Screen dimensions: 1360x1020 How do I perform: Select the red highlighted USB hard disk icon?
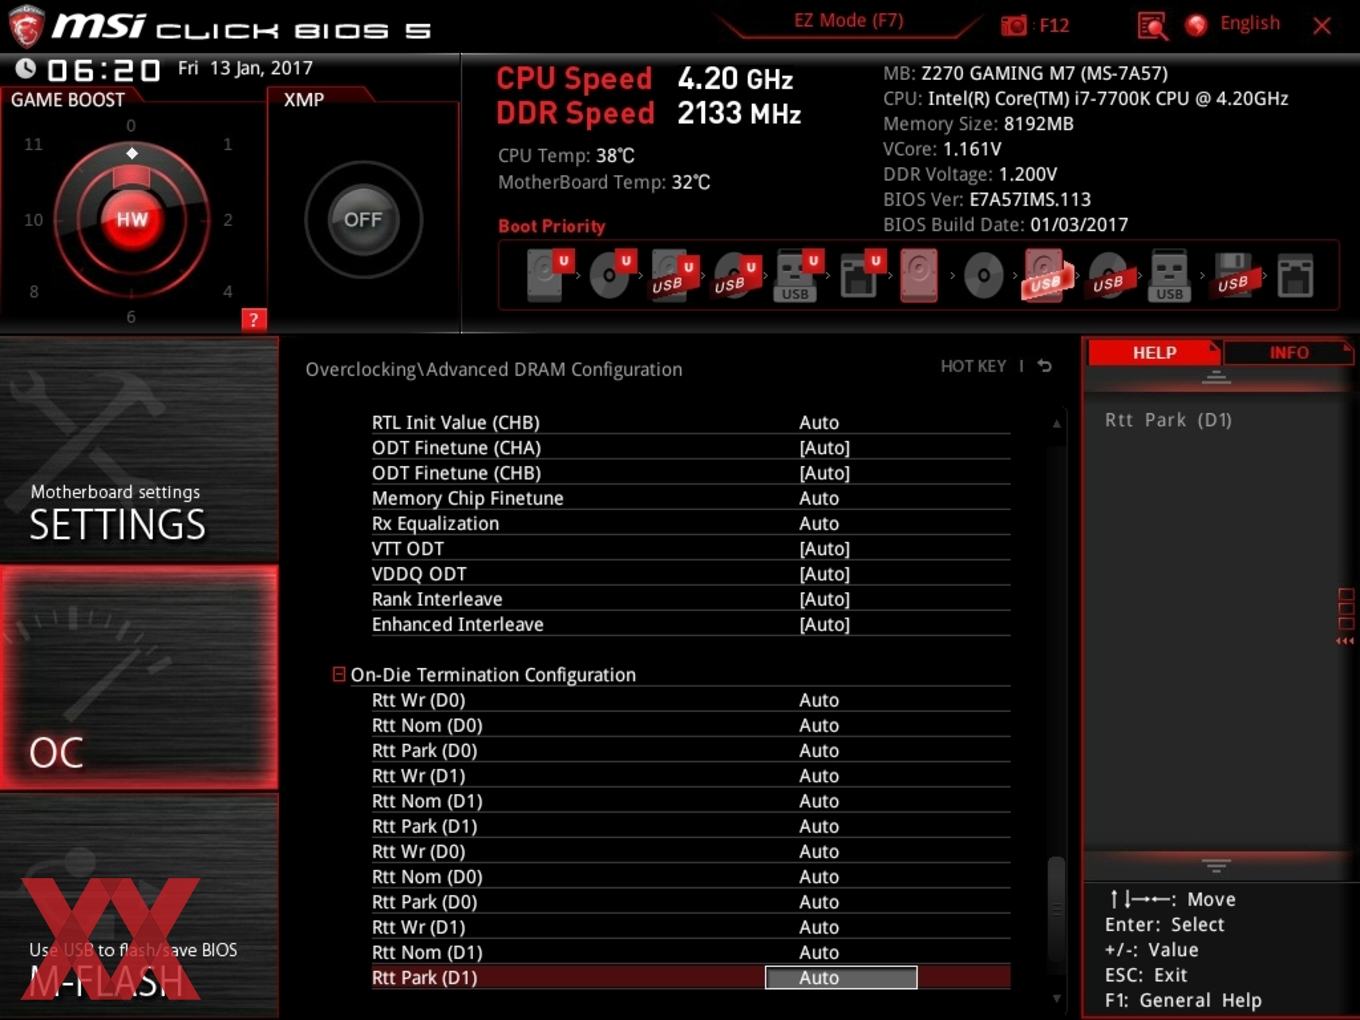point(1046,275)
